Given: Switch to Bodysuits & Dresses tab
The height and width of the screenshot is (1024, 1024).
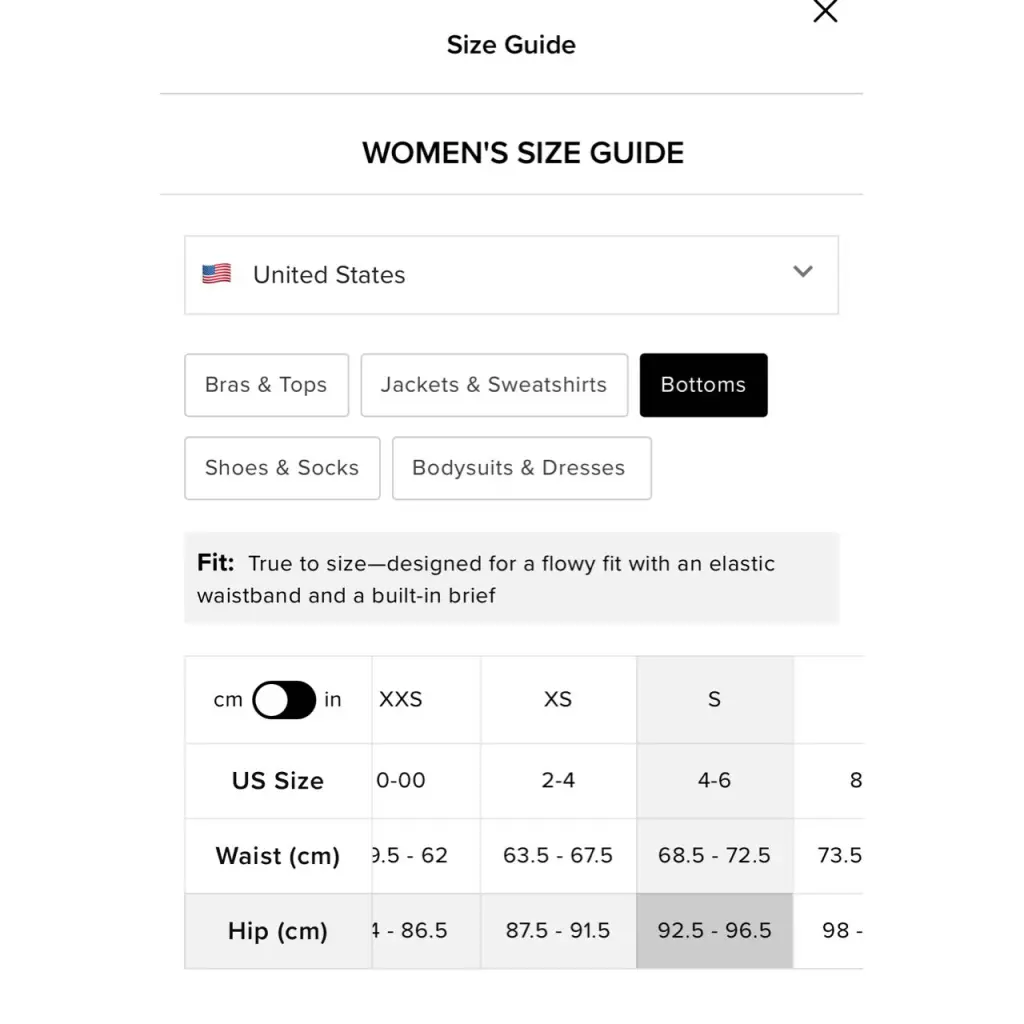Looking at the screenshot, I should click(522, 468).
